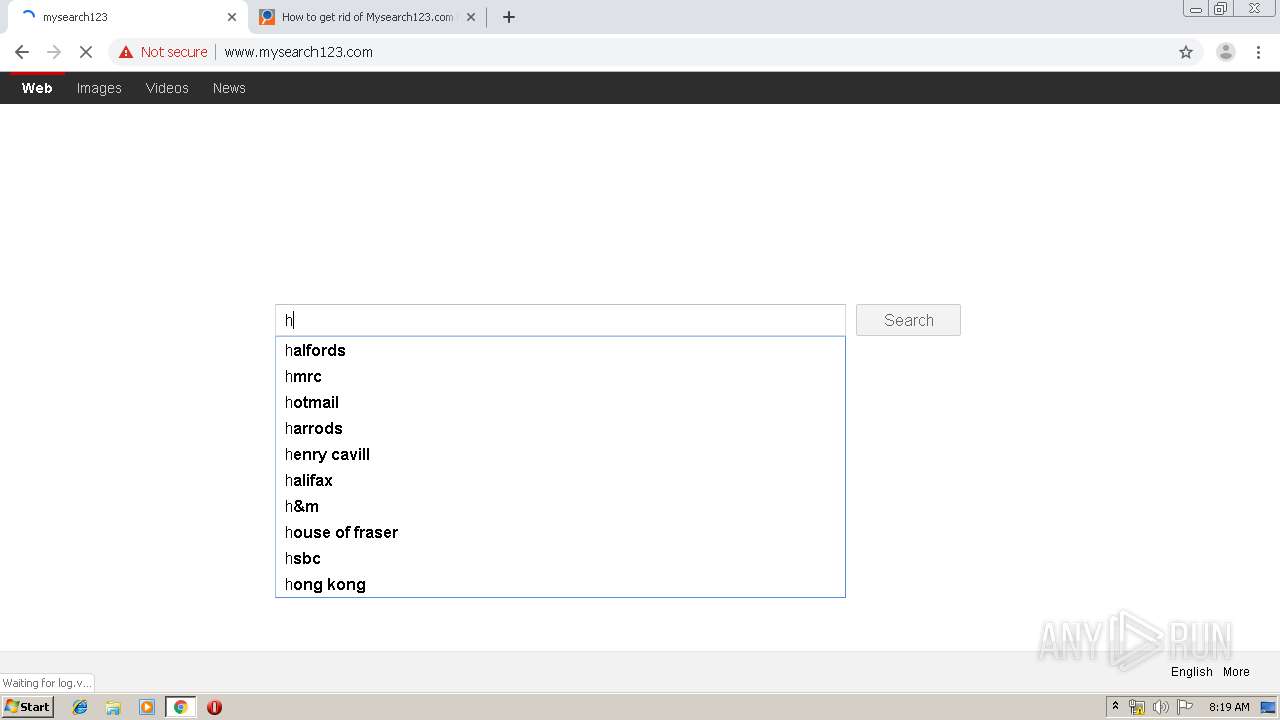Choose the hmrc suggestion

560,376
